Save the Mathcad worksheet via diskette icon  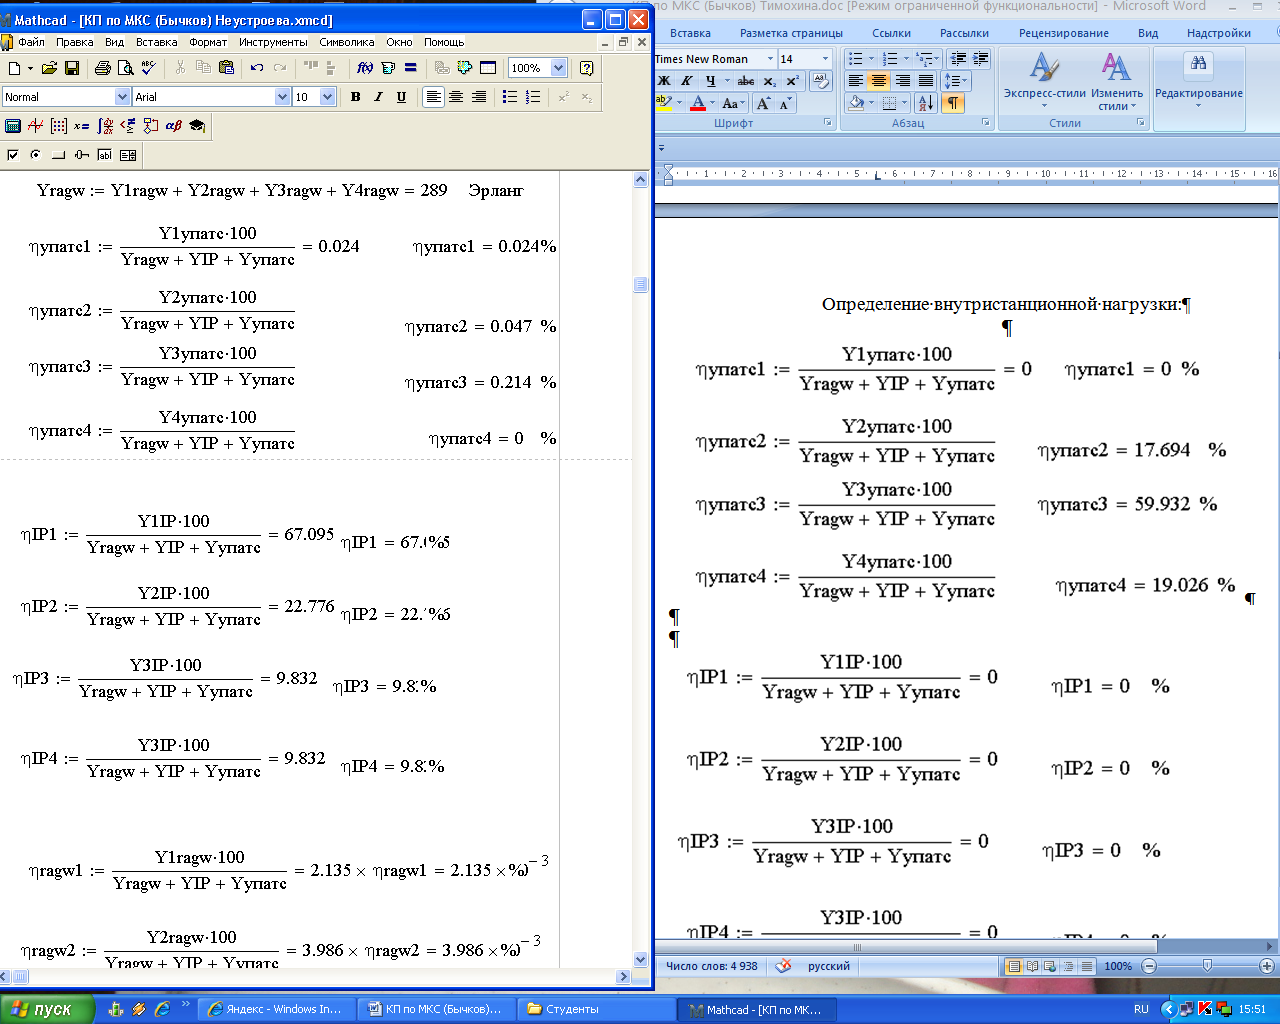pyautogui.click(x=72, y=68)
